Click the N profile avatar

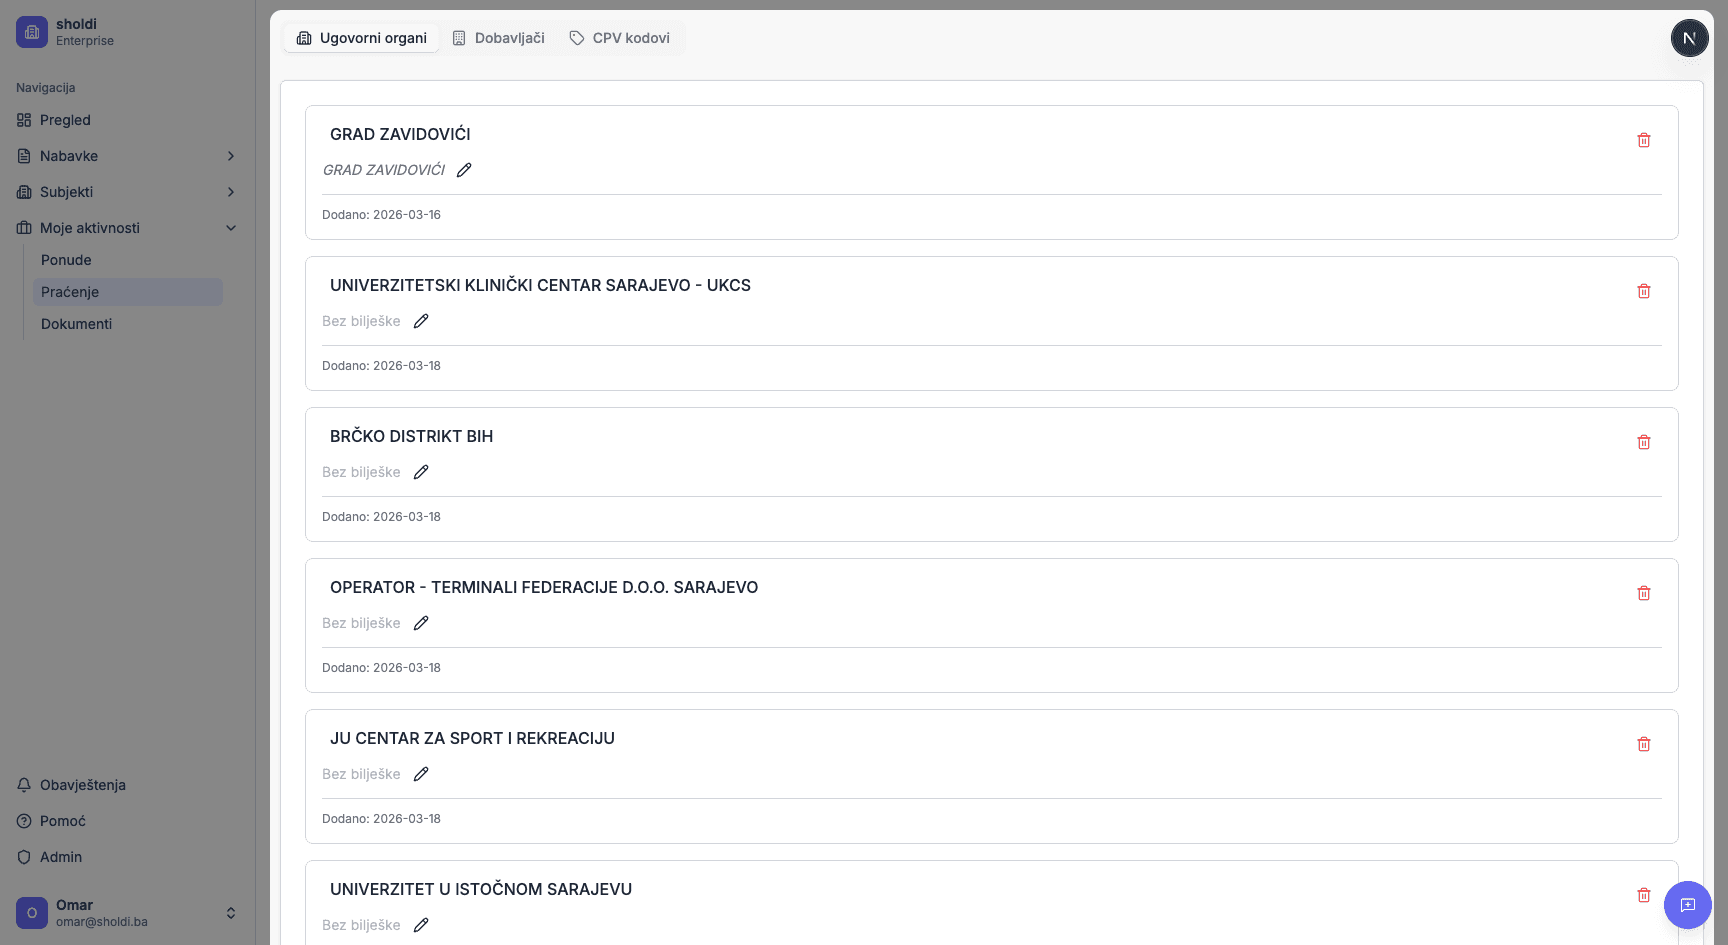(1689, 38)
